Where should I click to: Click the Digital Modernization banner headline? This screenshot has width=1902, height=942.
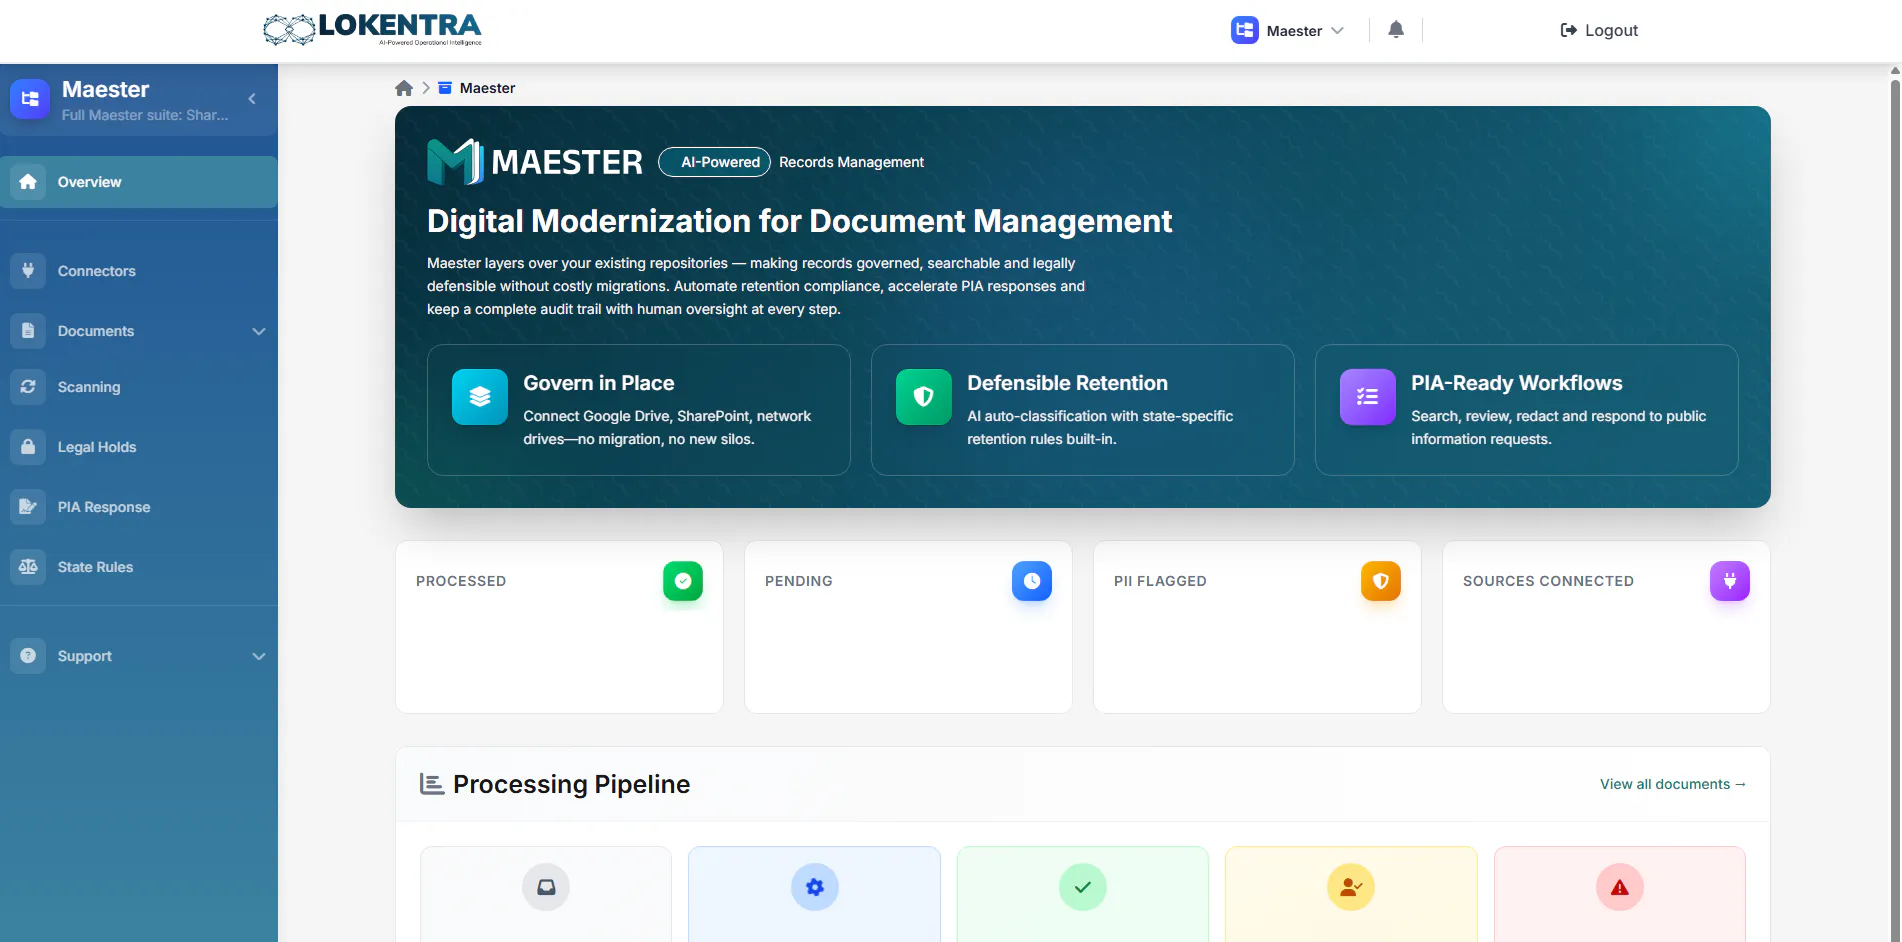(799, 221)
